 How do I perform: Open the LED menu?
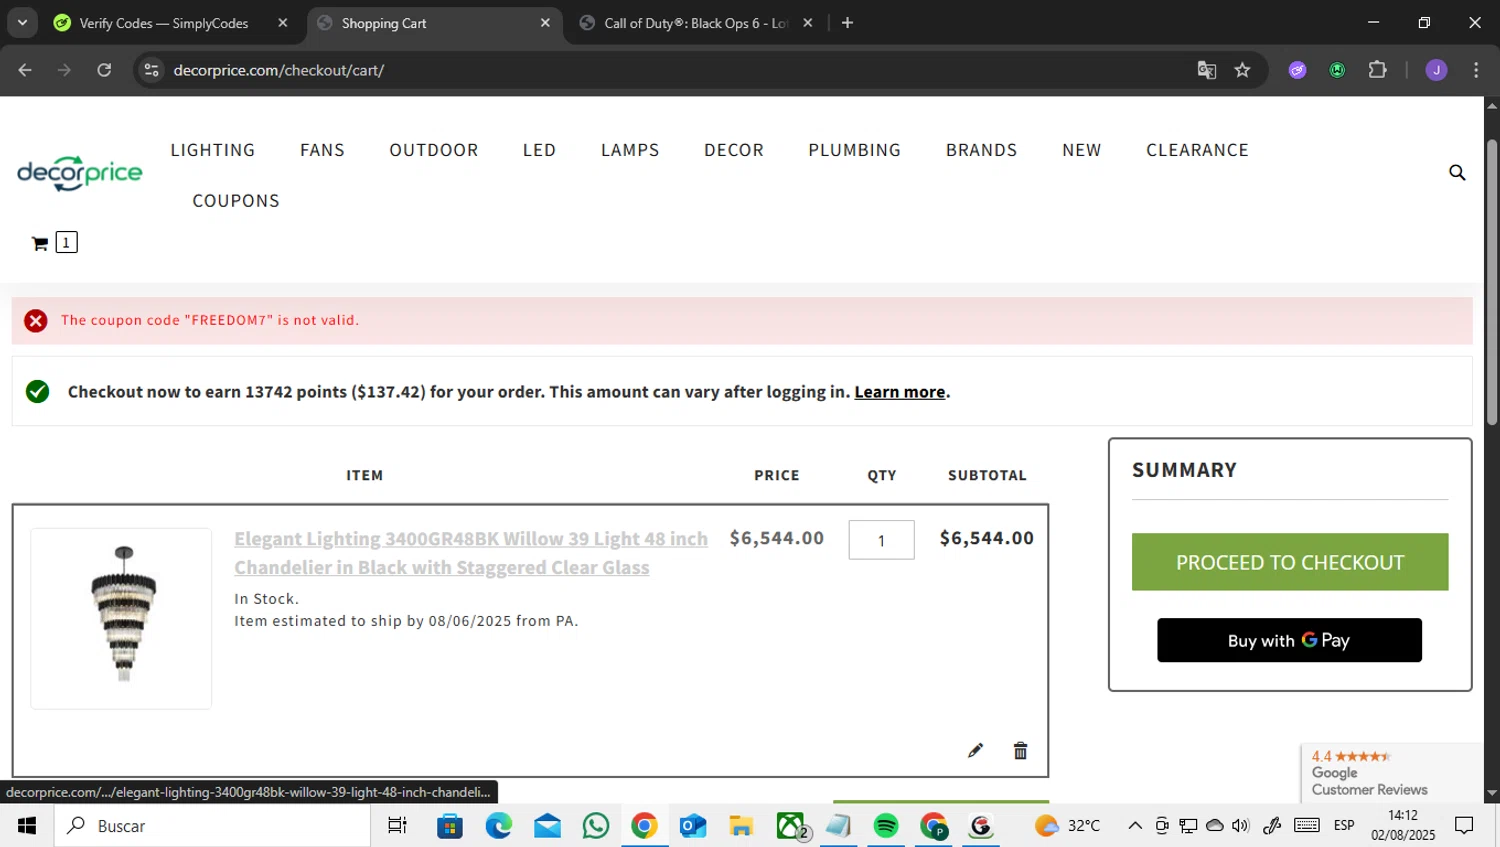[539, 150]
